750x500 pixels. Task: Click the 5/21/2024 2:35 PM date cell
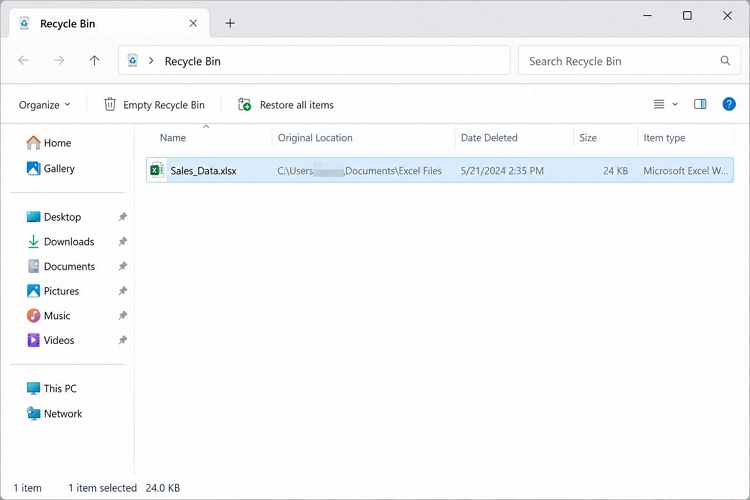(502, 171)
